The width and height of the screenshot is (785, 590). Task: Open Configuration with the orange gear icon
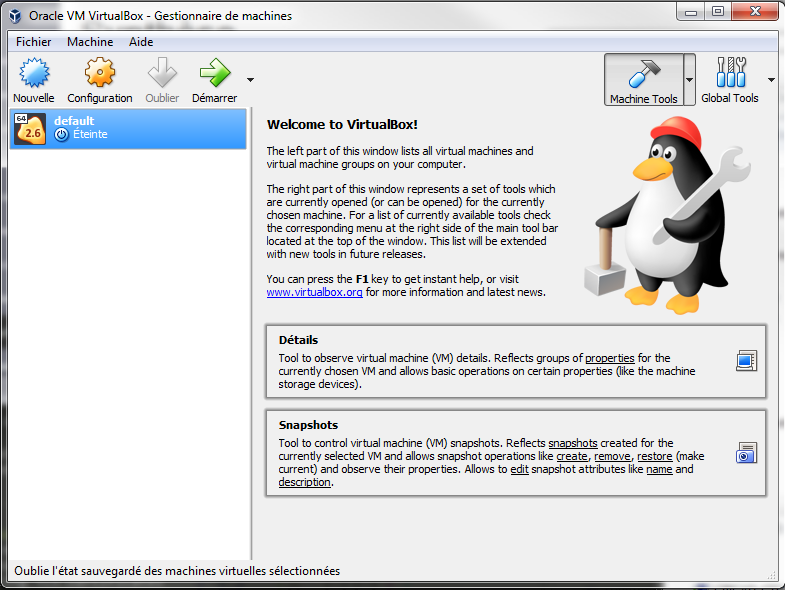tap(100, 73)
